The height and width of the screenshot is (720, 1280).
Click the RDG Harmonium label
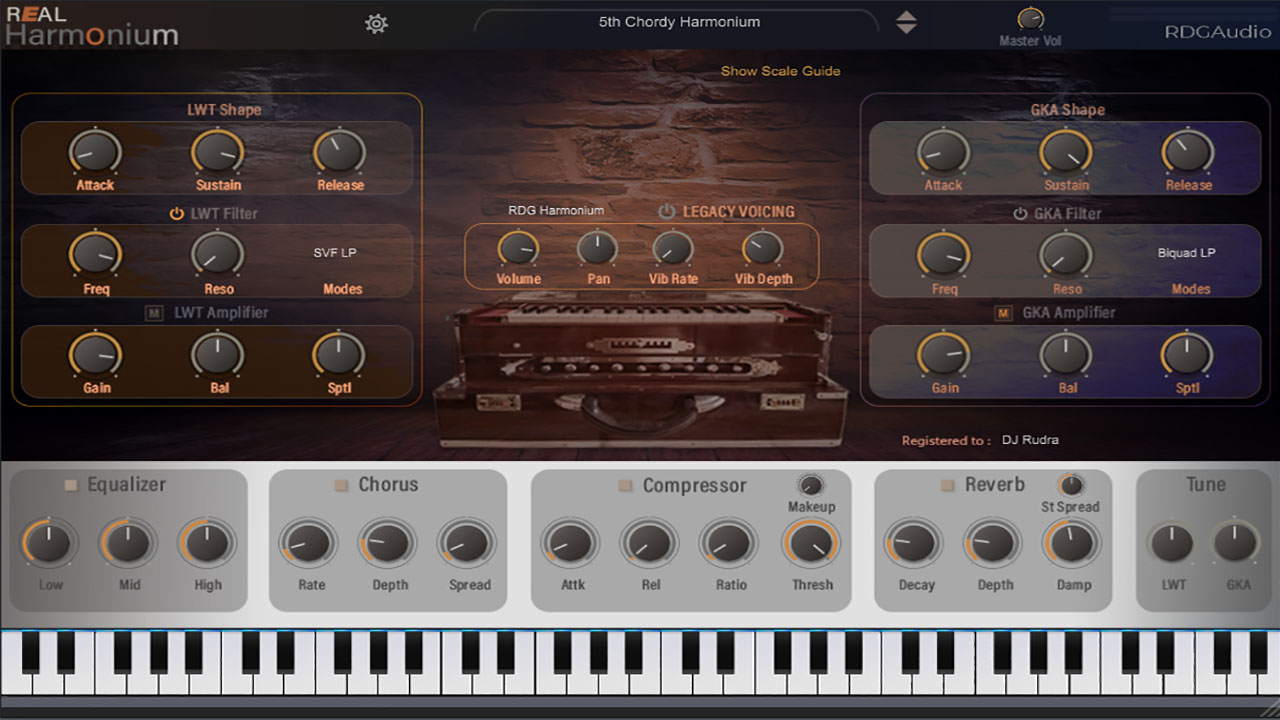pos(556,211)
